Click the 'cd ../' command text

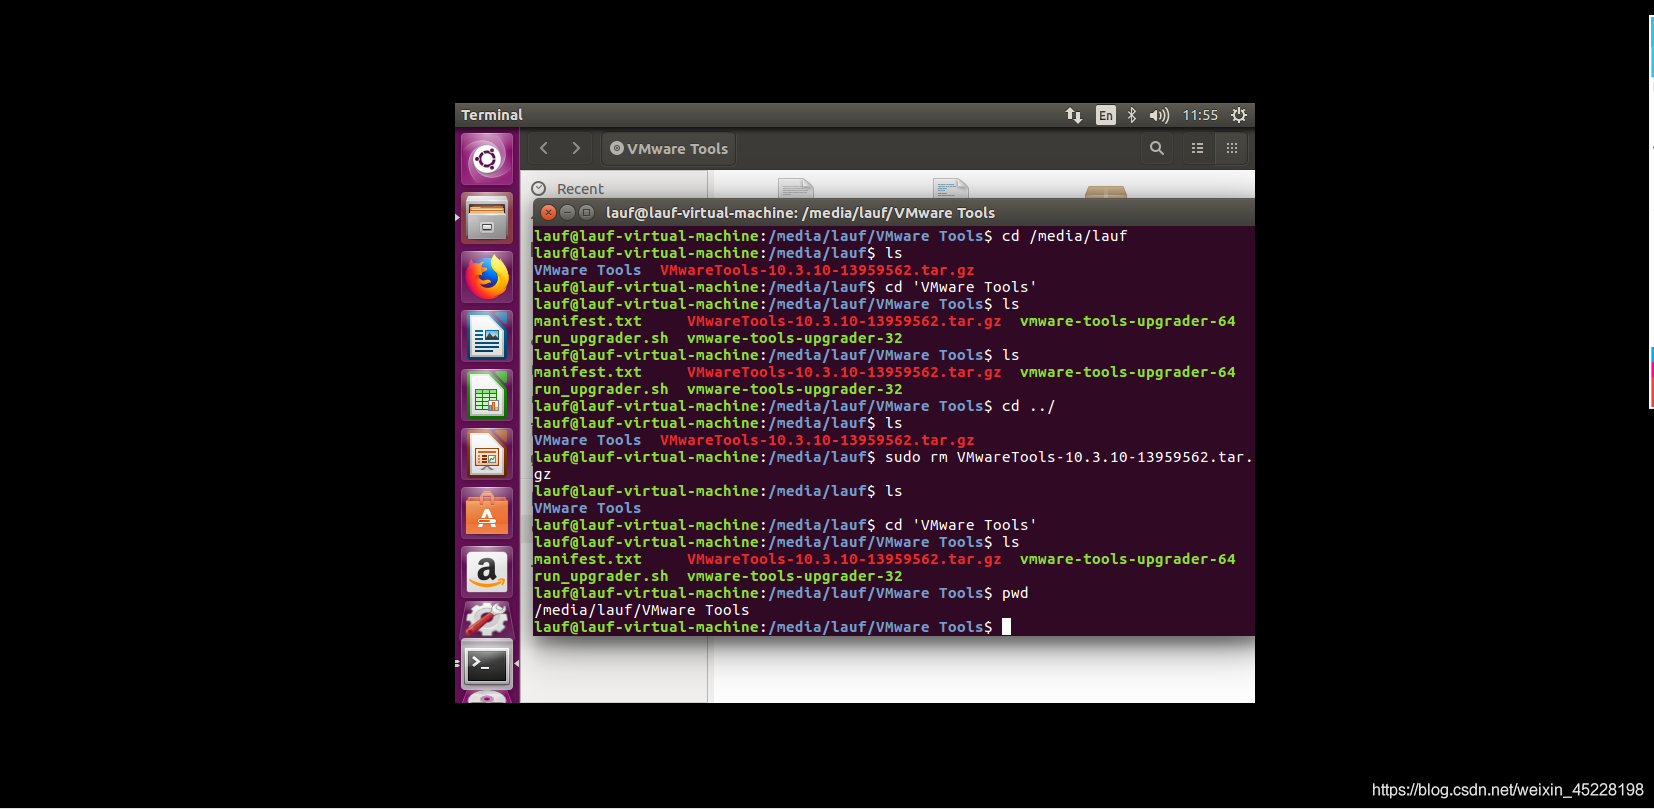1028,406
